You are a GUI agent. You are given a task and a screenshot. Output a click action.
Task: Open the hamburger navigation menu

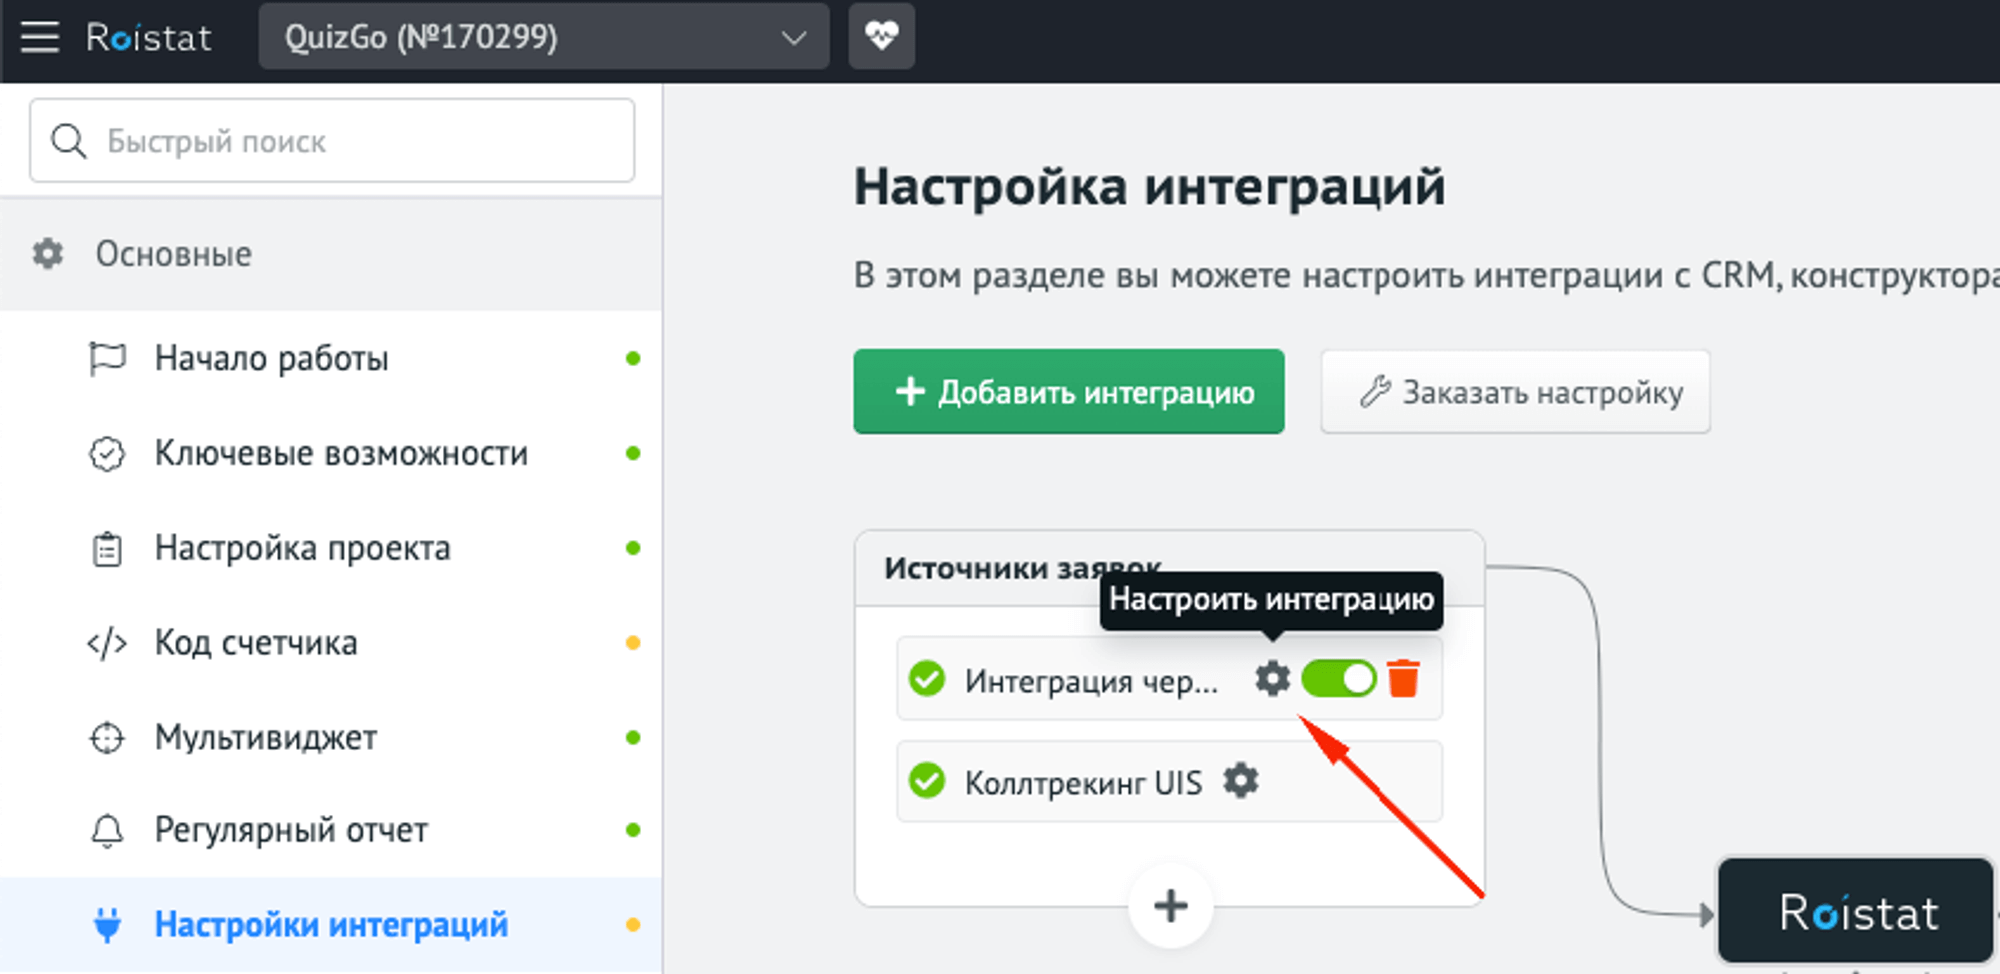pyautogui.click(x=40, y=36)
